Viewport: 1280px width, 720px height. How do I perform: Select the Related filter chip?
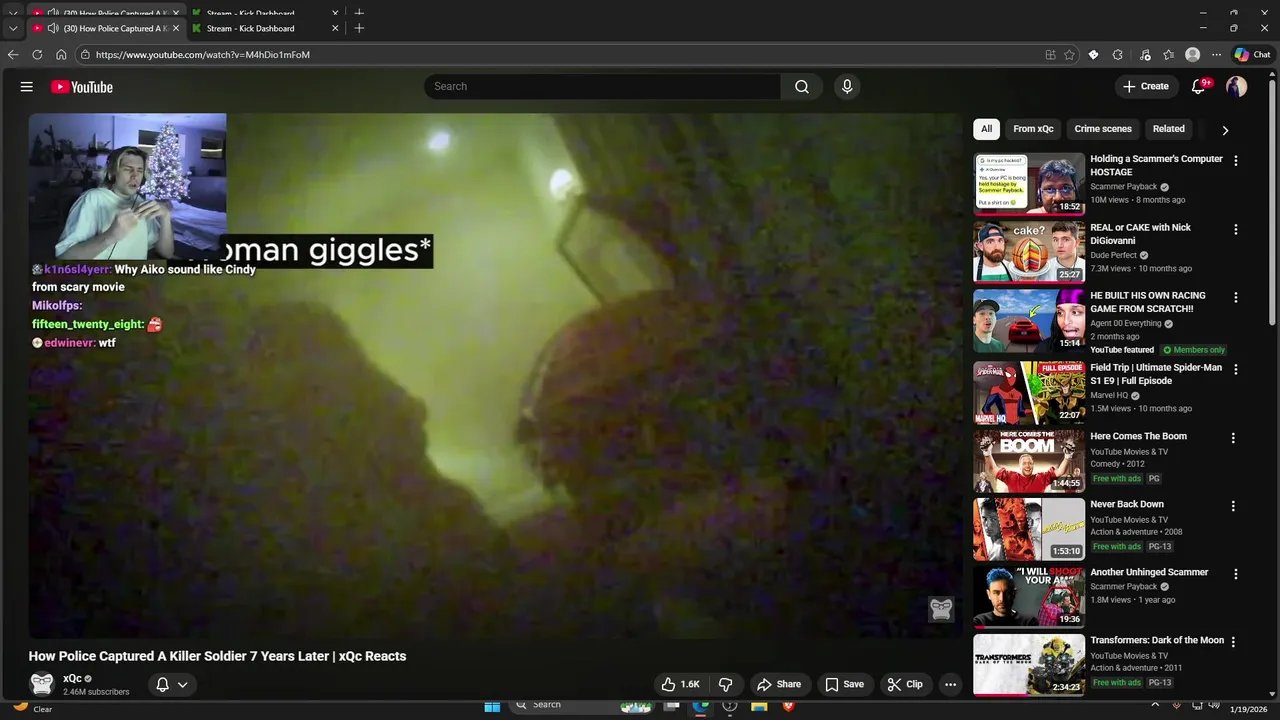(x=1168, y=129)
